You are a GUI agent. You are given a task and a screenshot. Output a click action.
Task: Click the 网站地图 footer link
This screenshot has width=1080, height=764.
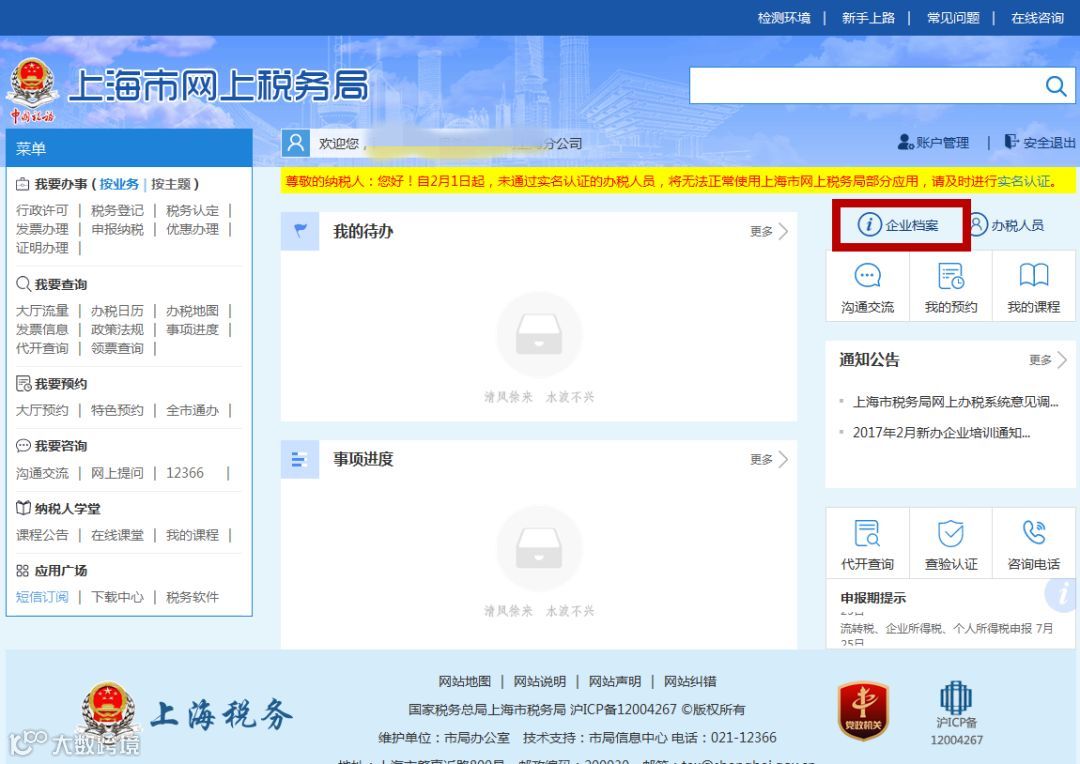(x=464, y=681)
